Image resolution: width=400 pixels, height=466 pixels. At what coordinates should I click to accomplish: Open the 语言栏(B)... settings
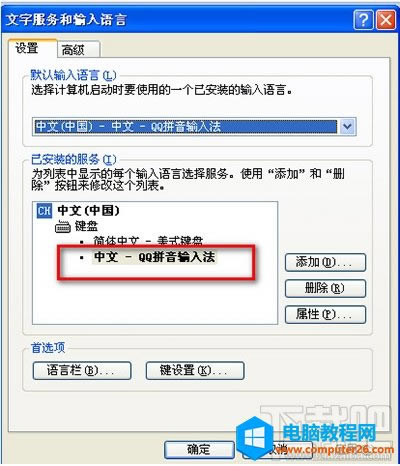[x=82, y=370]
